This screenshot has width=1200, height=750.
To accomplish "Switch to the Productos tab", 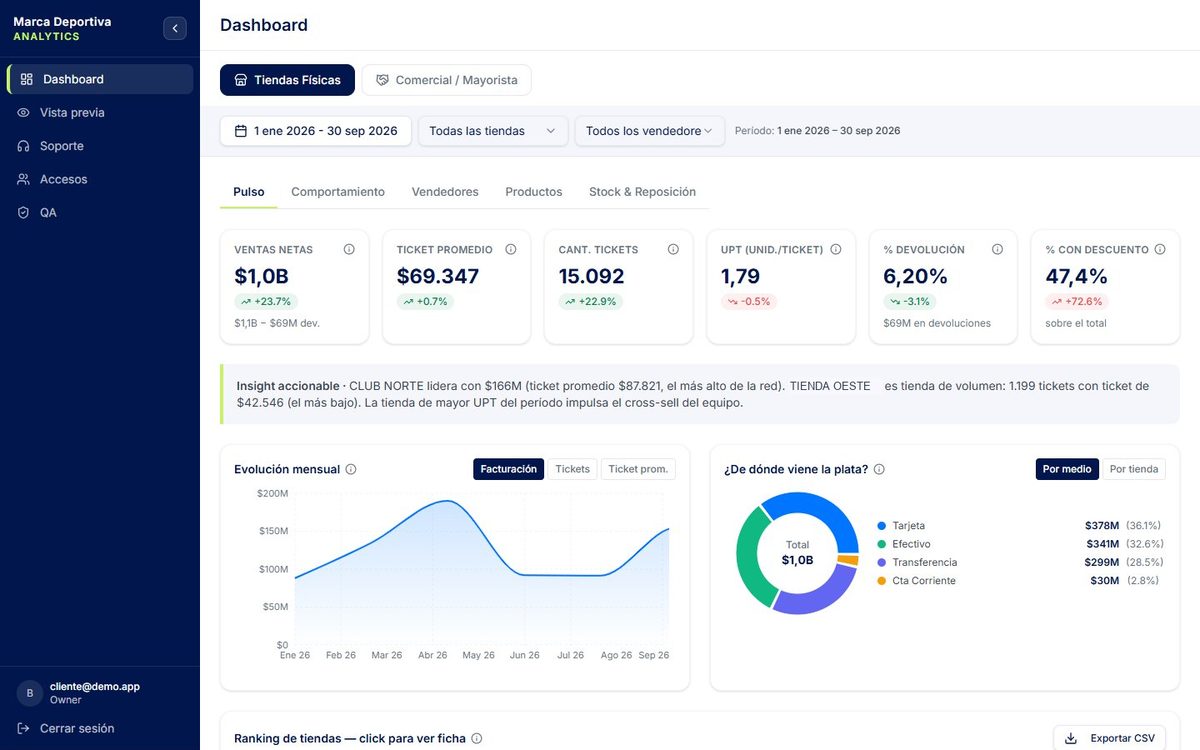I will point(534,192).
